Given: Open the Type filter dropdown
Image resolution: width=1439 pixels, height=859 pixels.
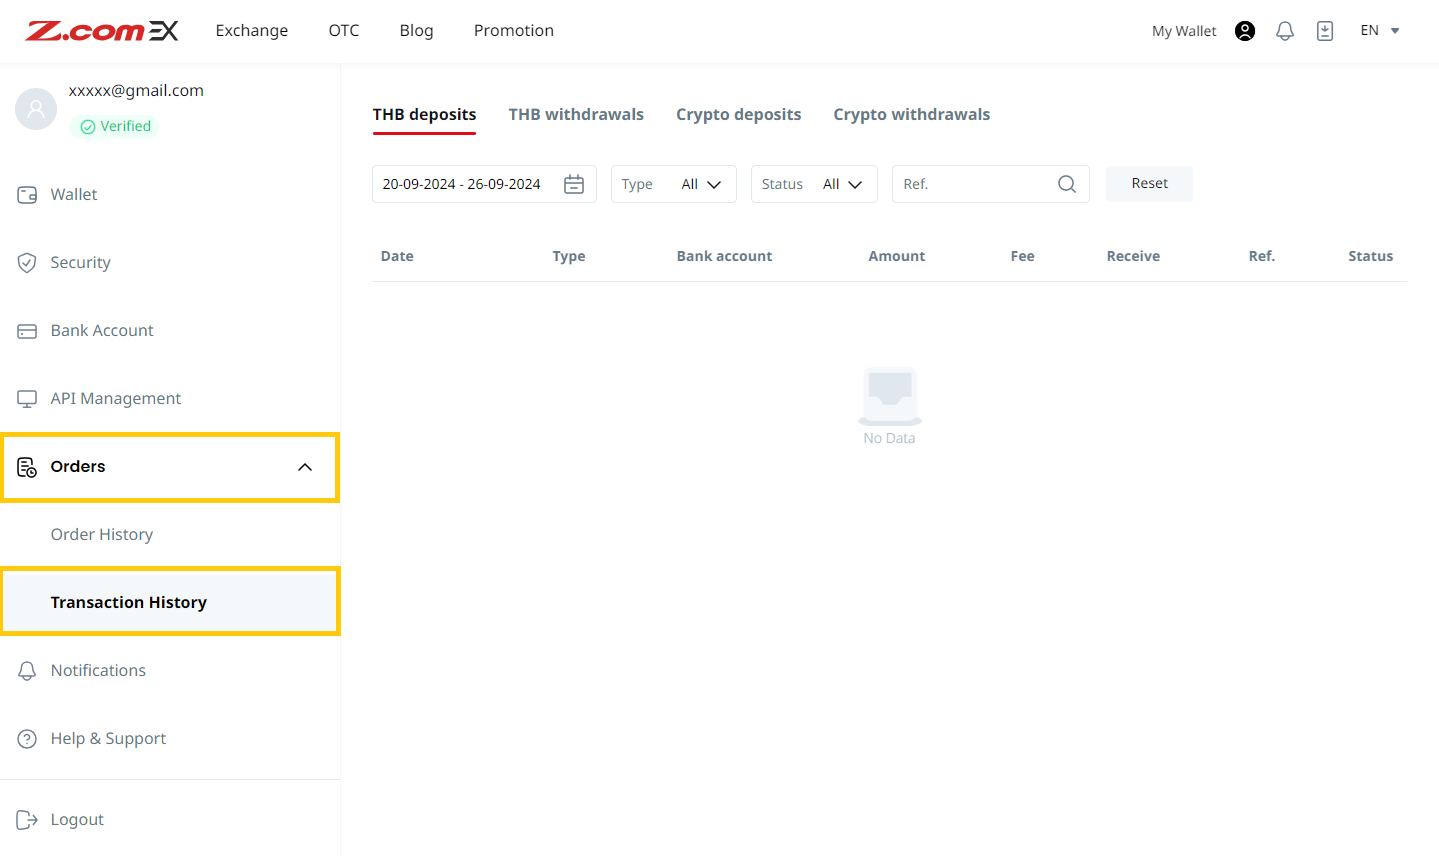Looking at the screenshot, I should pos(673,184).
